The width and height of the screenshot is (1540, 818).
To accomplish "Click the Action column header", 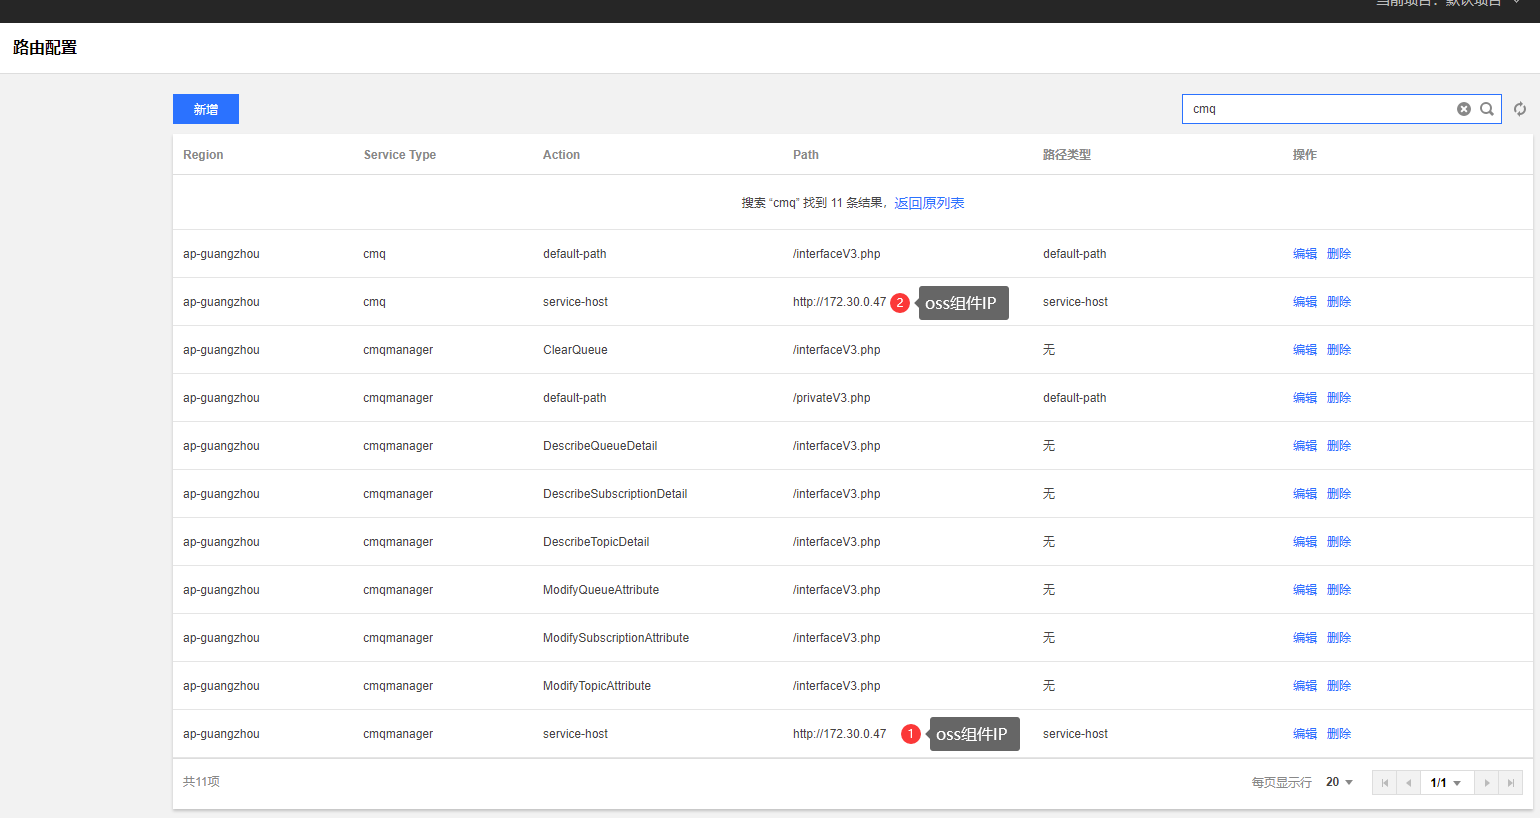I will 561,155.
